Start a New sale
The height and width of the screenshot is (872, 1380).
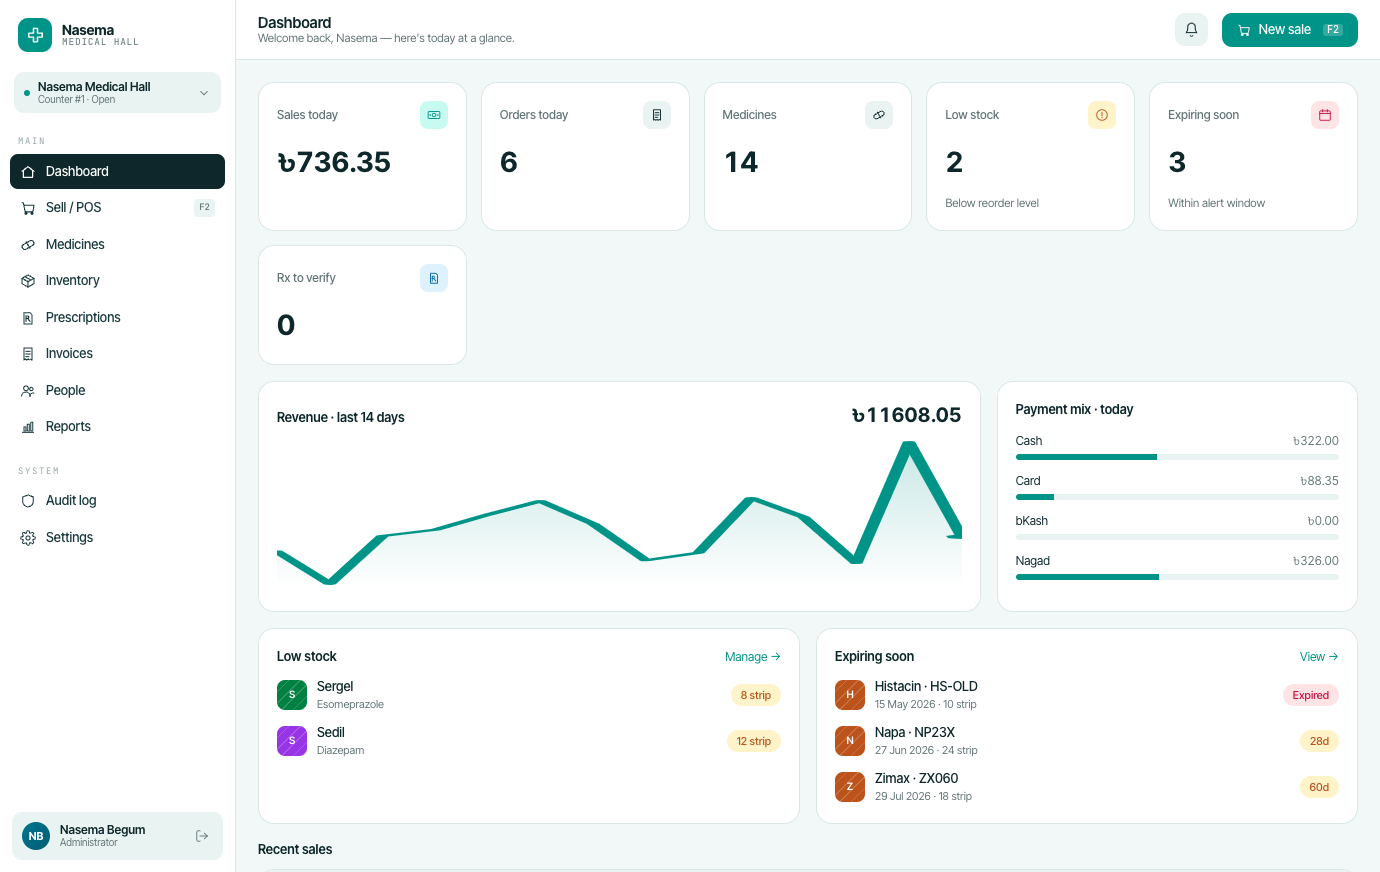[x=1289, y=30]
